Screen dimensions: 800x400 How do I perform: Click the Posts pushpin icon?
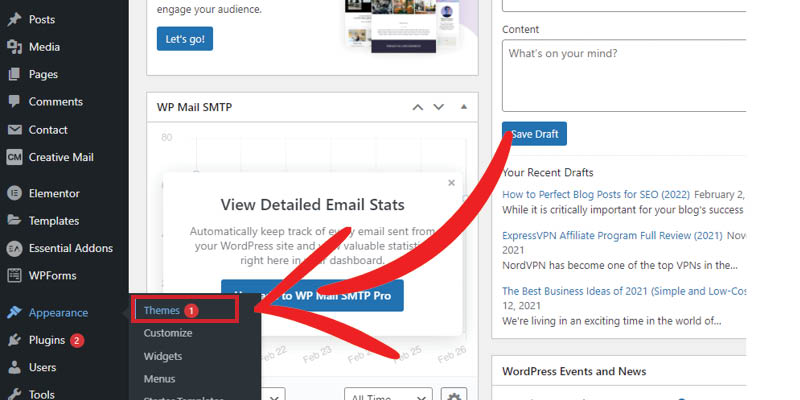[14, 19]
